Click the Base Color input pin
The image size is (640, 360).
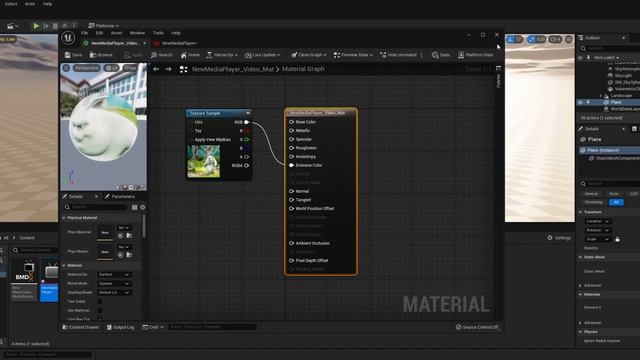coord(291,122)
